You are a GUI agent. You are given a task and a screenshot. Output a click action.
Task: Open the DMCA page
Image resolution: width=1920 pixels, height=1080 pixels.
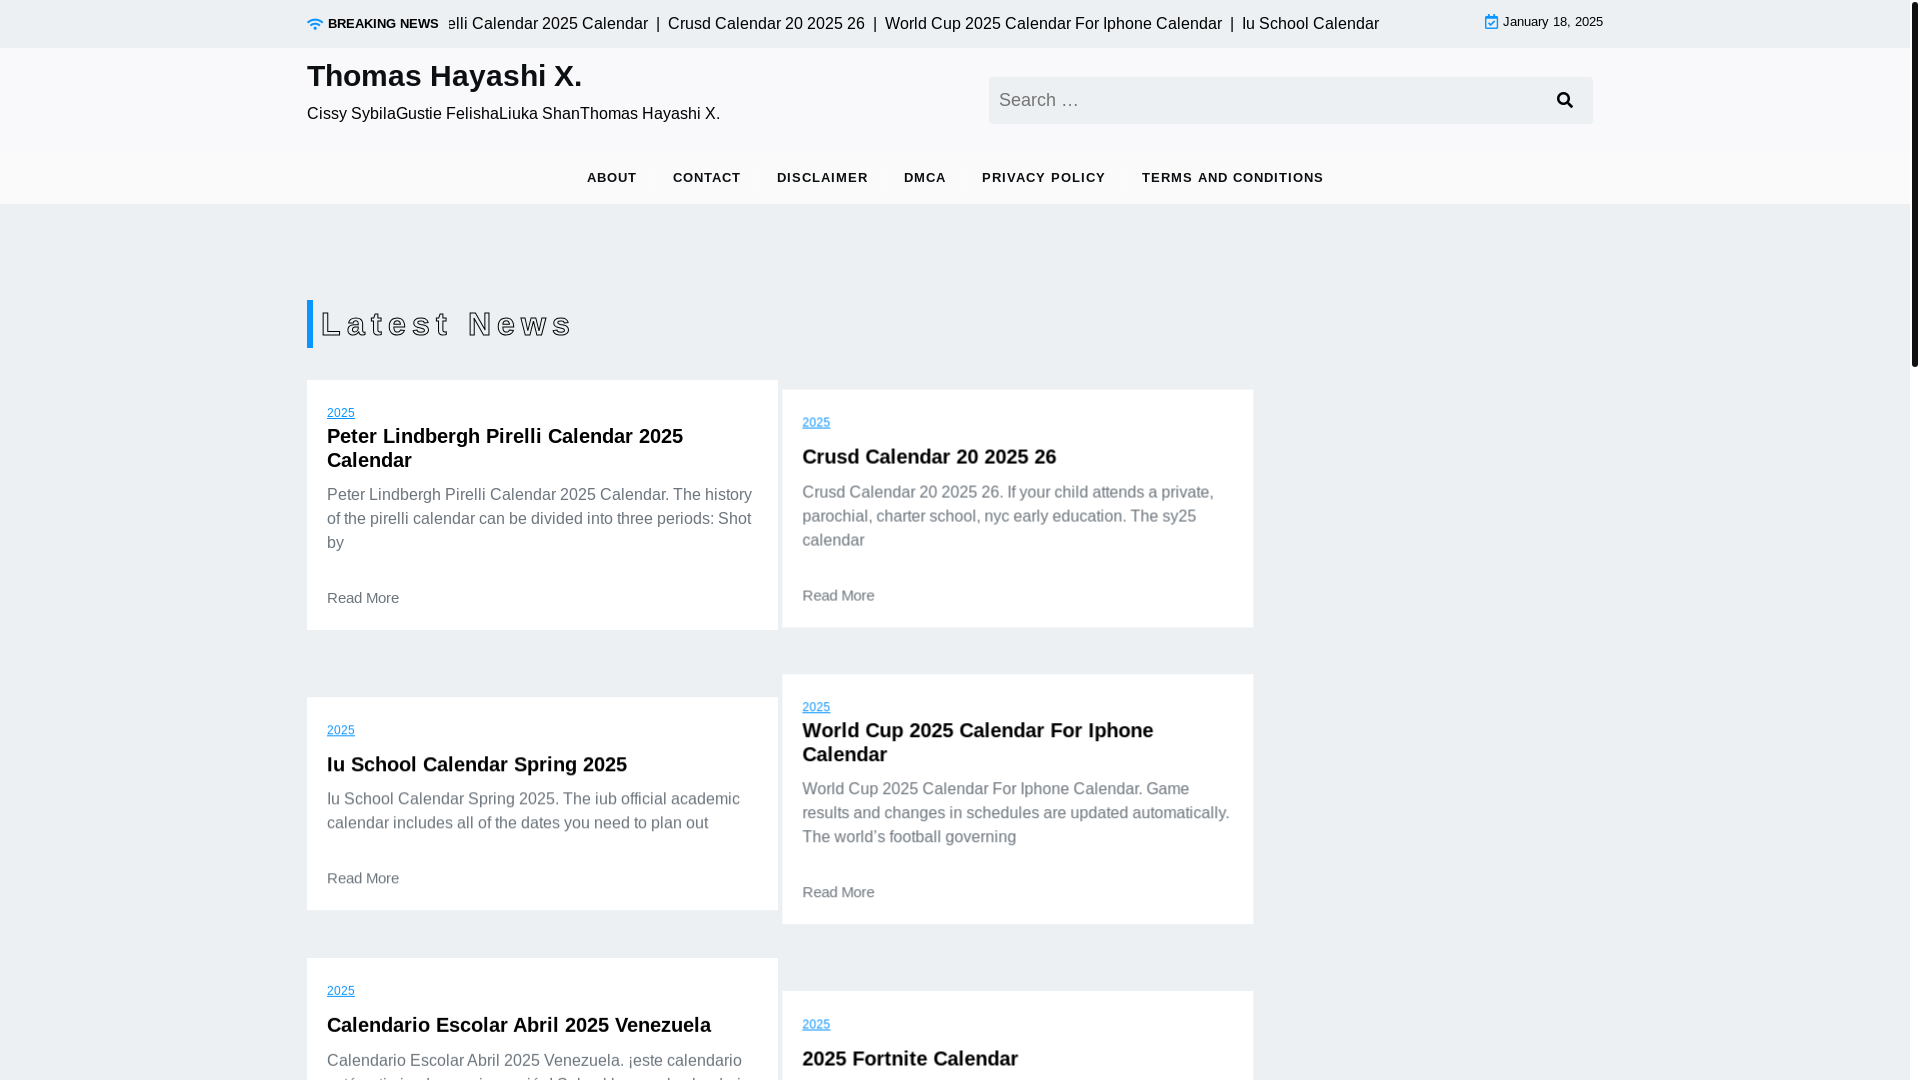[x=925, y=178]
